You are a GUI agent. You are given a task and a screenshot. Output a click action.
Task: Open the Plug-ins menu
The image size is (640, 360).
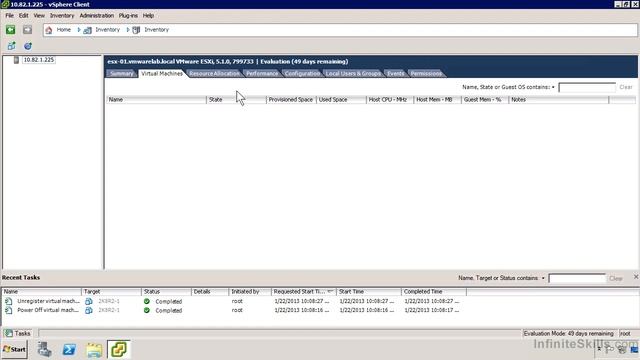coord(128,16)
